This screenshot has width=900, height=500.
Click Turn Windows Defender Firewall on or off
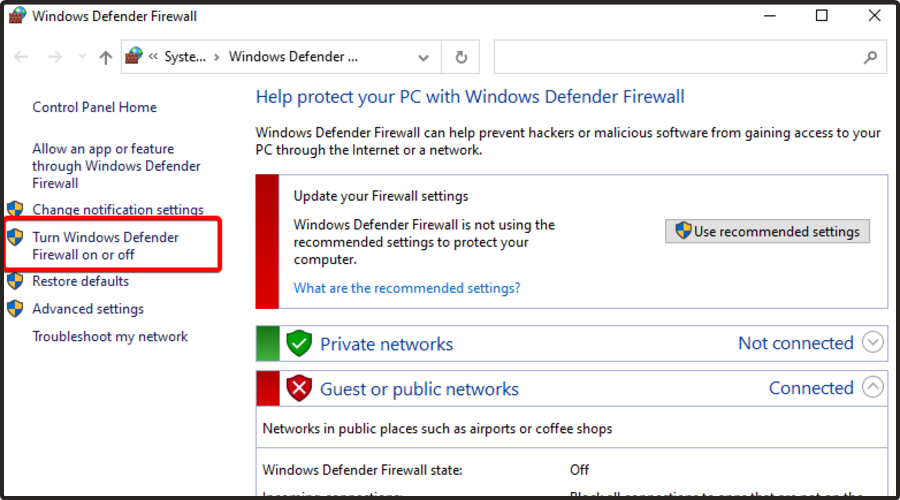[105, 246]
